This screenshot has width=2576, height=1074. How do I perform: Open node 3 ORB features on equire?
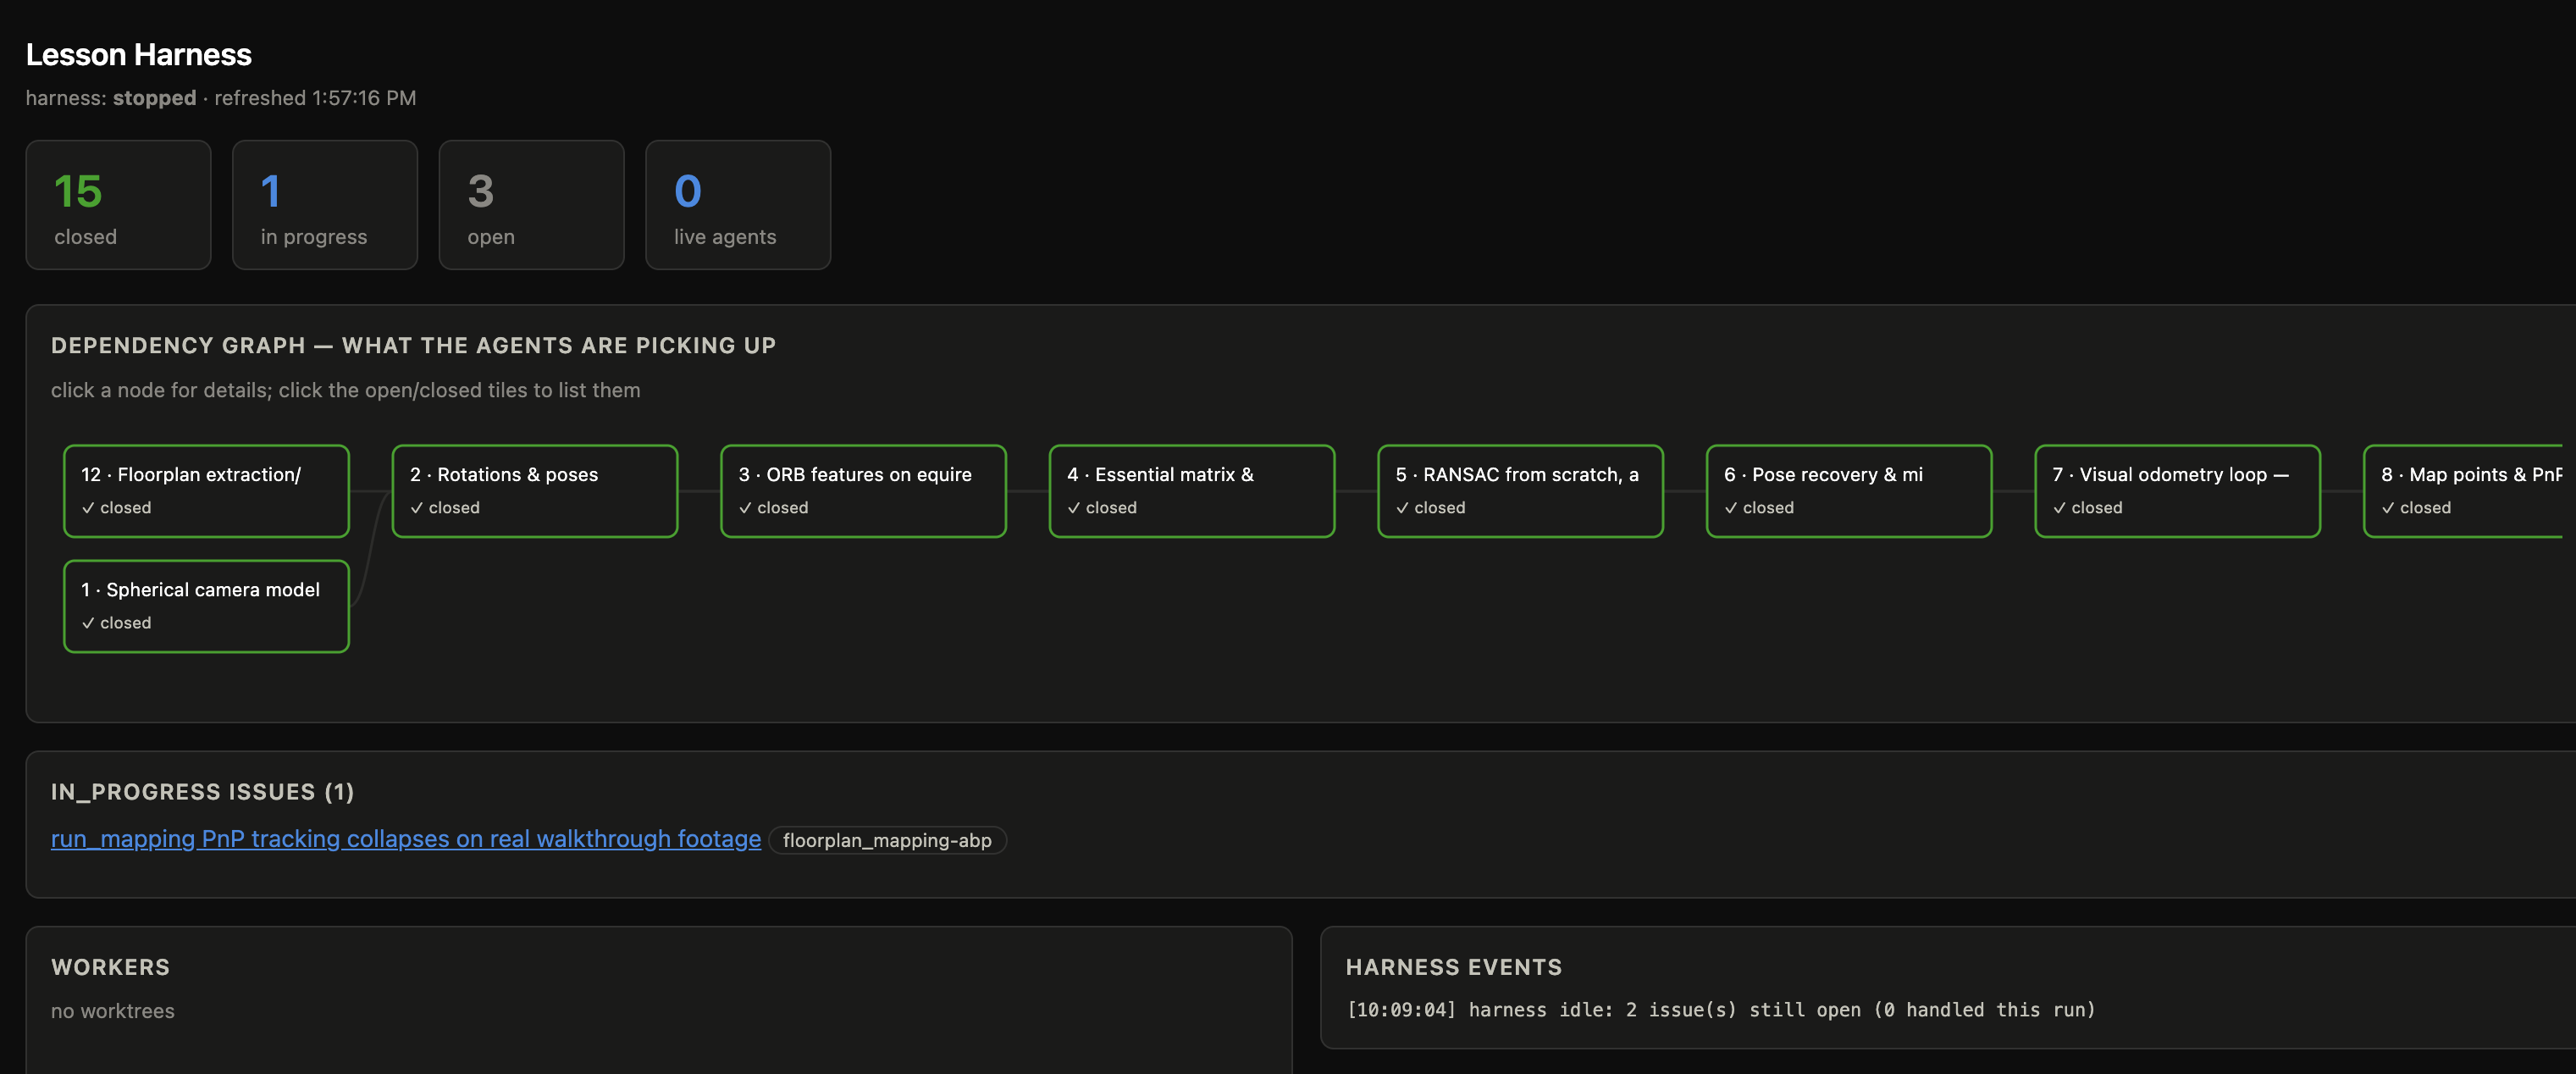point(863,491)
